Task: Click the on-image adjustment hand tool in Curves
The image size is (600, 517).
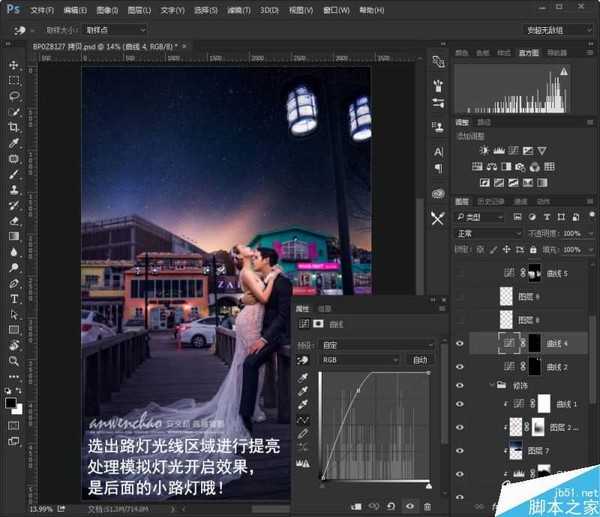Action: tap(303, 359)
